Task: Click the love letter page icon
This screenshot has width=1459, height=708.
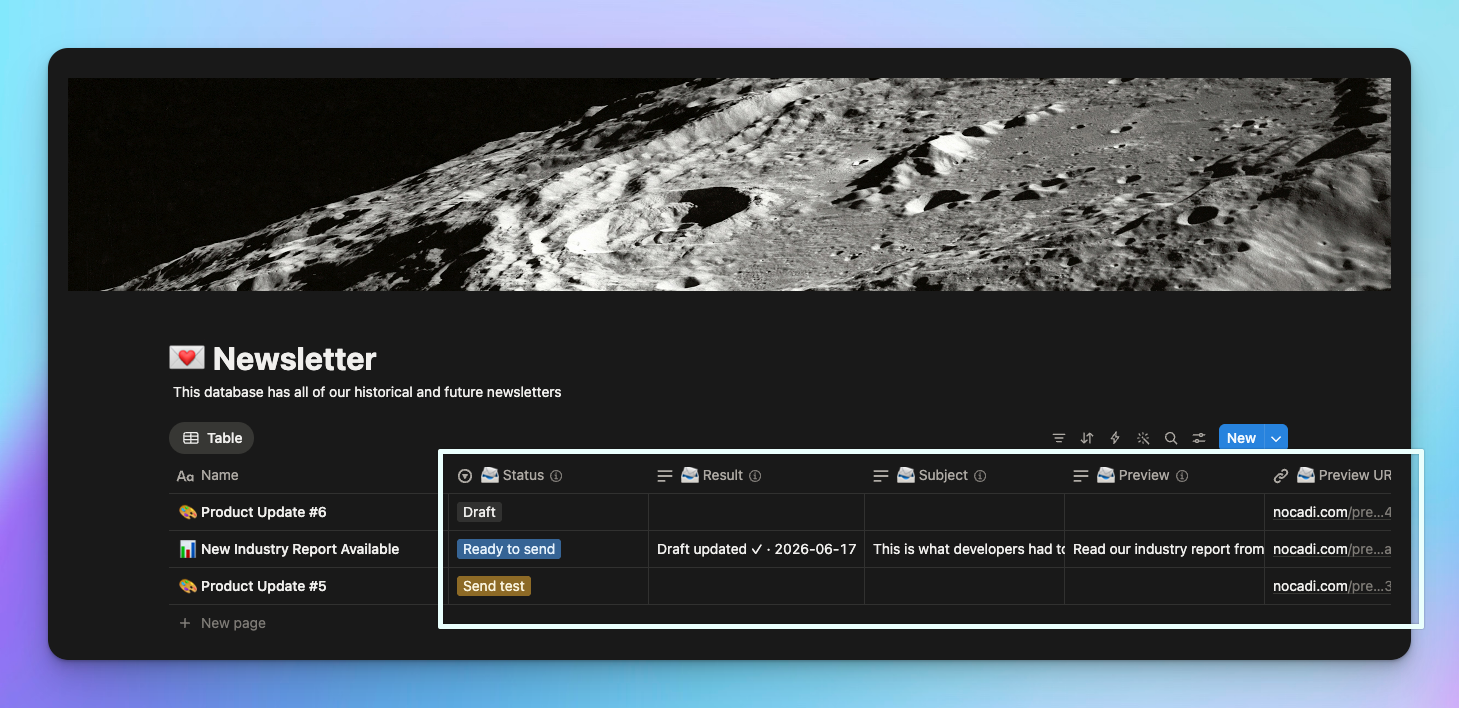Action: click(187, 358)
